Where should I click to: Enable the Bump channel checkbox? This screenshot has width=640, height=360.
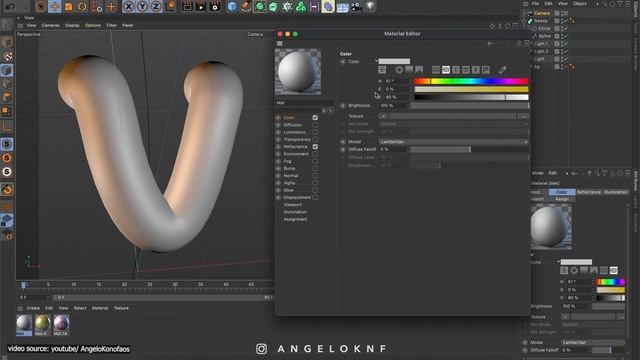point(315,169)
